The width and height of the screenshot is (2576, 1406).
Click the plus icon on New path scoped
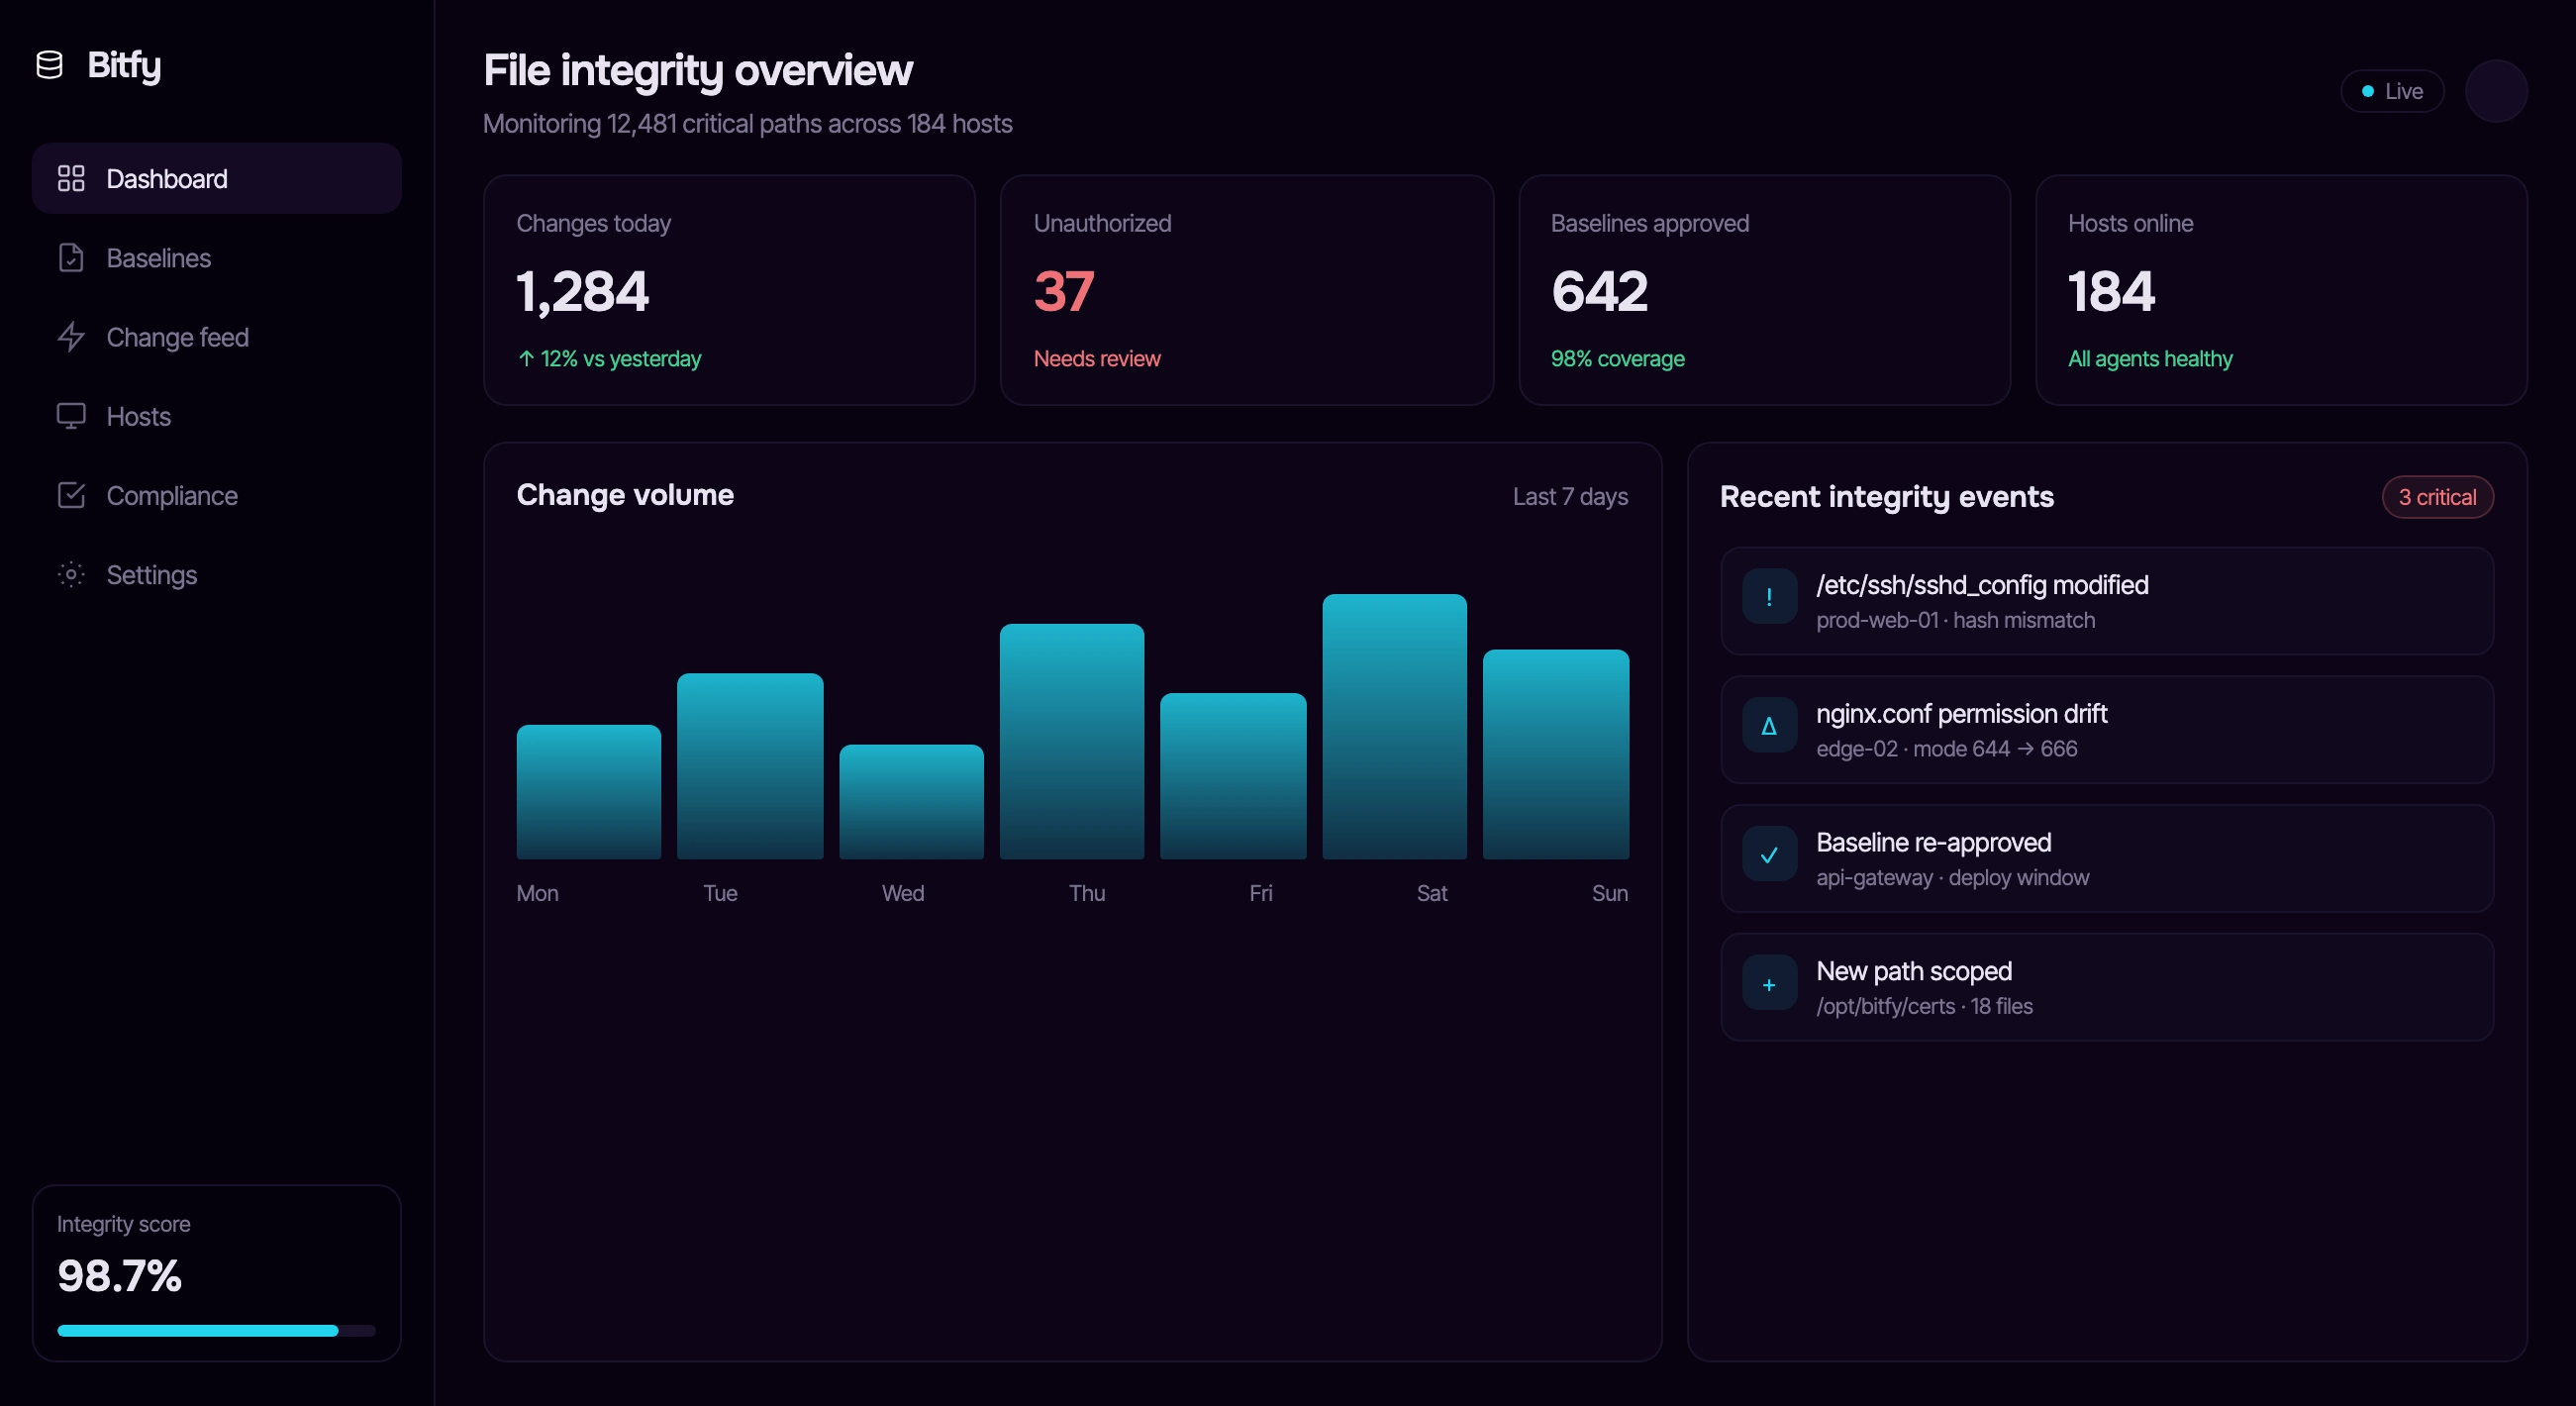coord(1769,984)
